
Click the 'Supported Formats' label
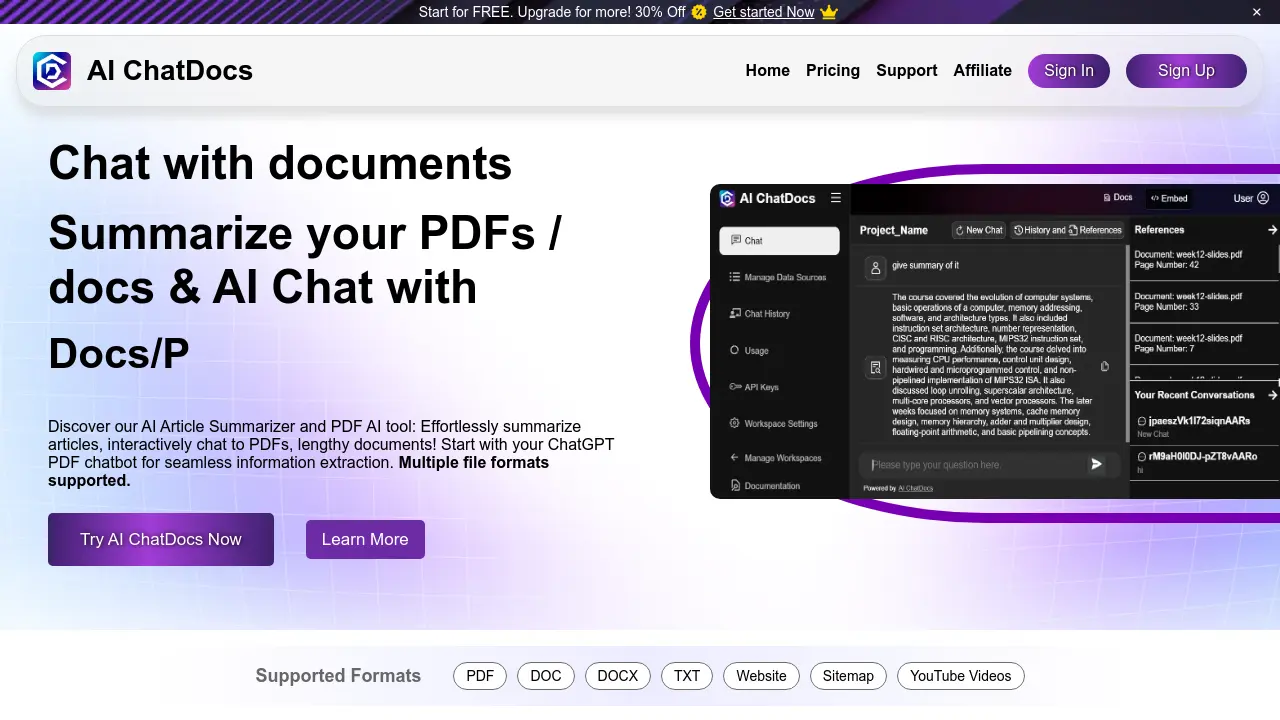tap(338, 676)
